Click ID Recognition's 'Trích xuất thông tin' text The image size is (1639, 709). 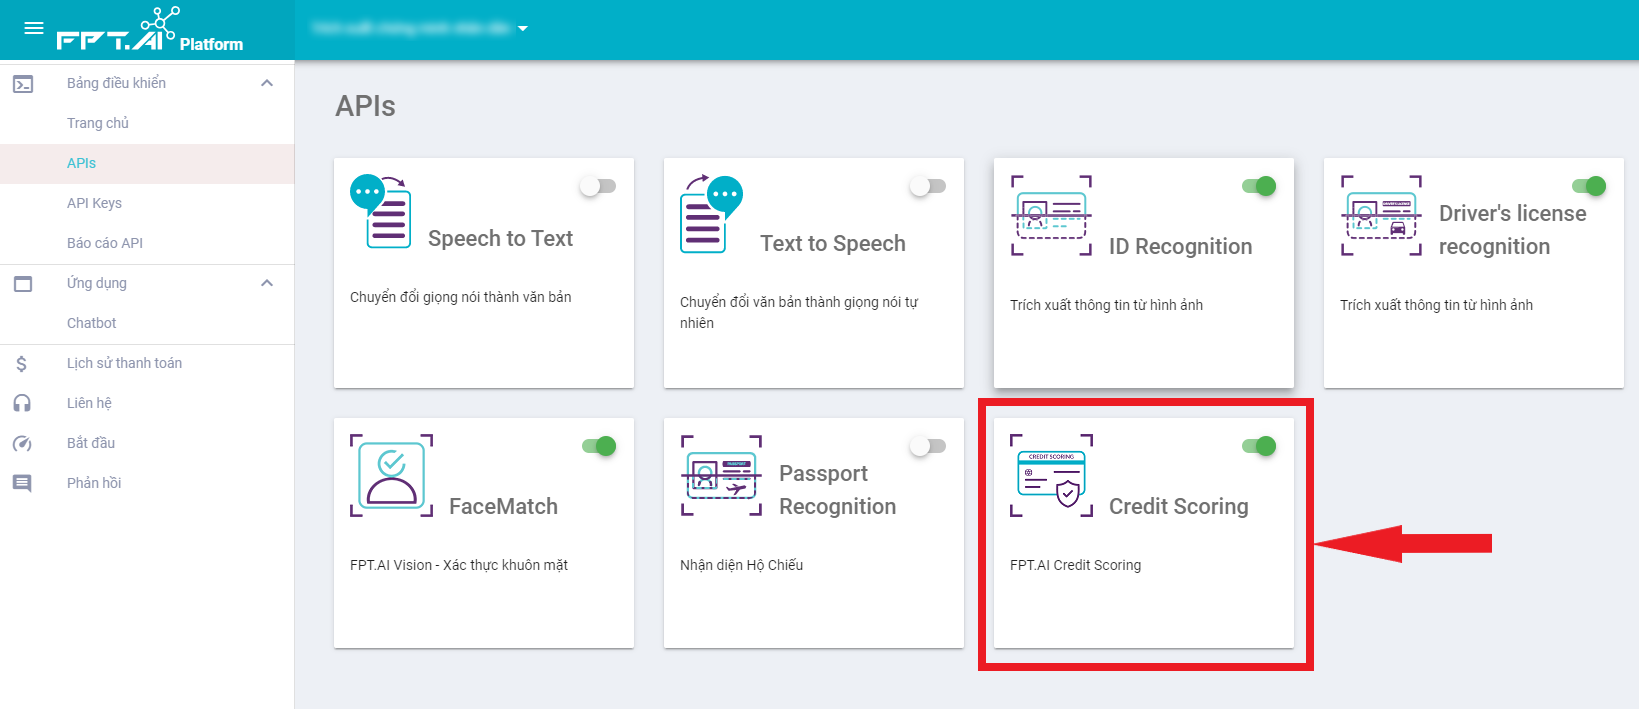point(1106,305)
